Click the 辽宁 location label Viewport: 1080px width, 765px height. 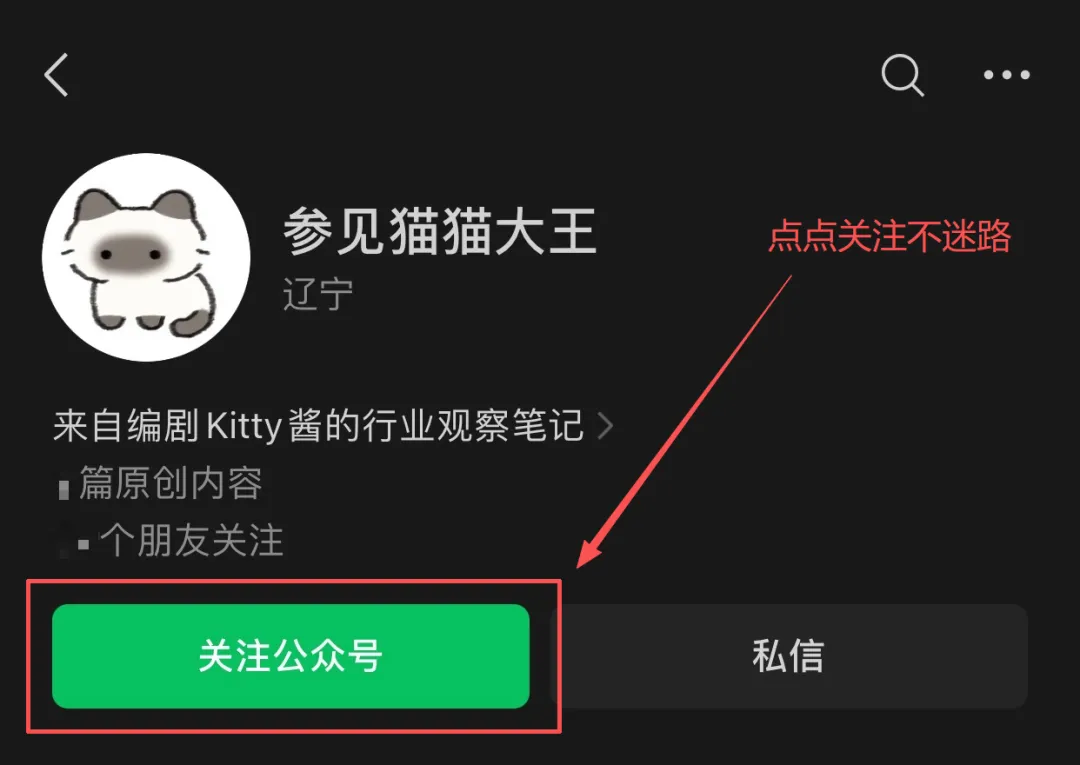click(x=318, y=294)
